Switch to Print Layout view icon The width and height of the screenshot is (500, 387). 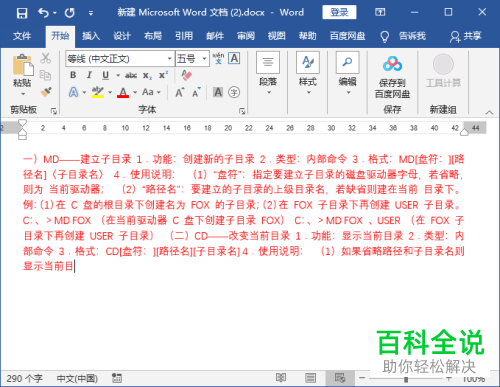point(311,378)
